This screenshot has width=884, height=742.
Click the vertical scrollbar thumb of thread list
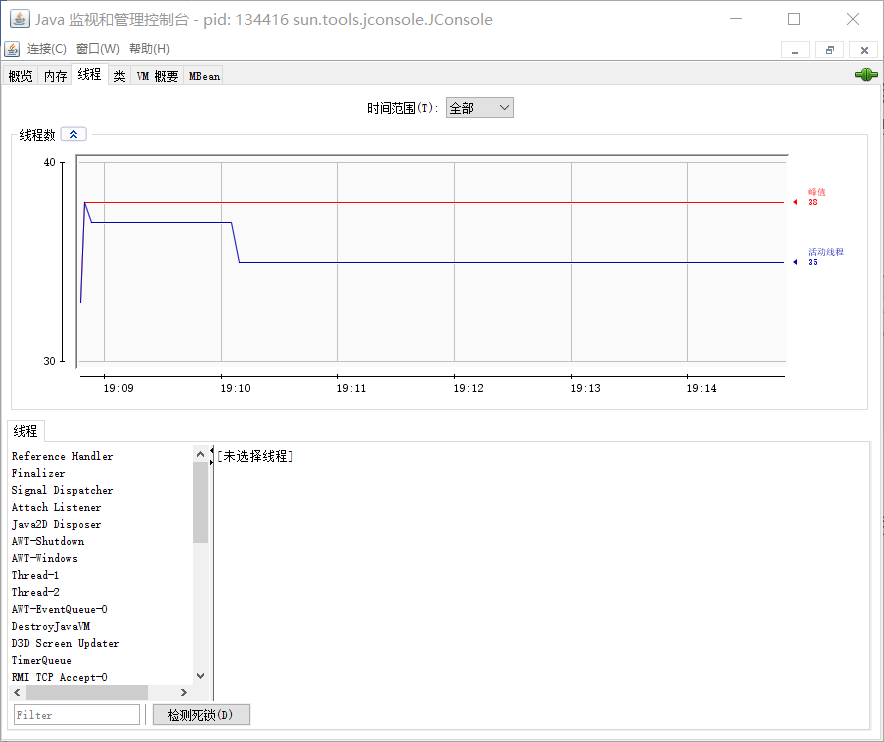coord(200,502)
